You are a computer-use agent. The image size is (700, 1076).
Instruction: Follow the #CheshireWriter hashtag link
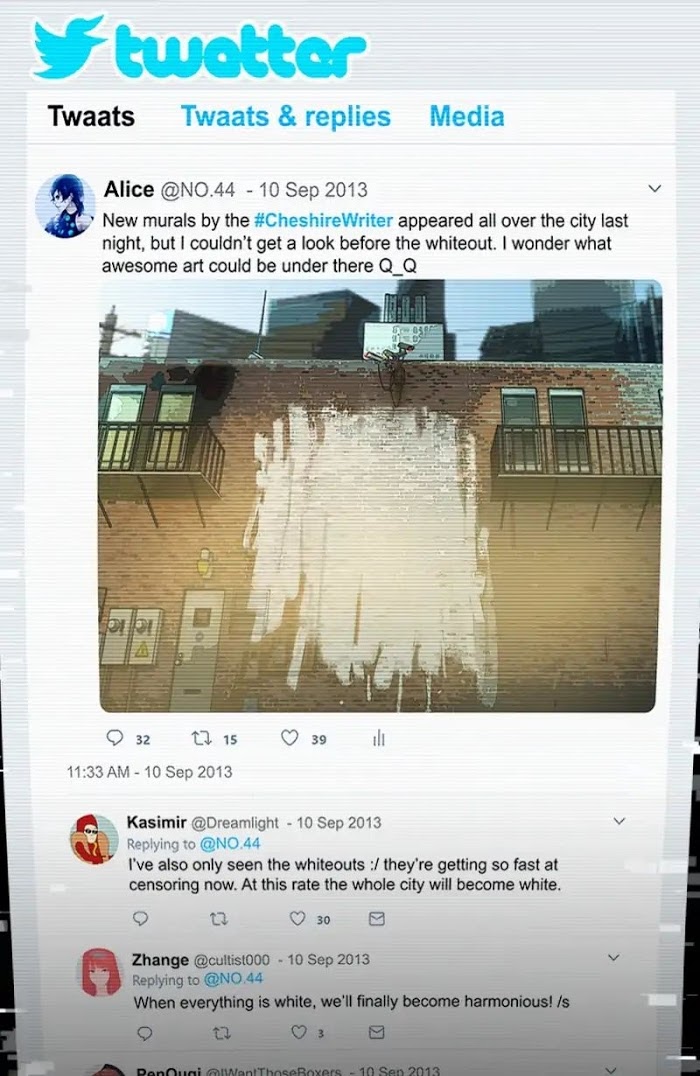(323, 220)
